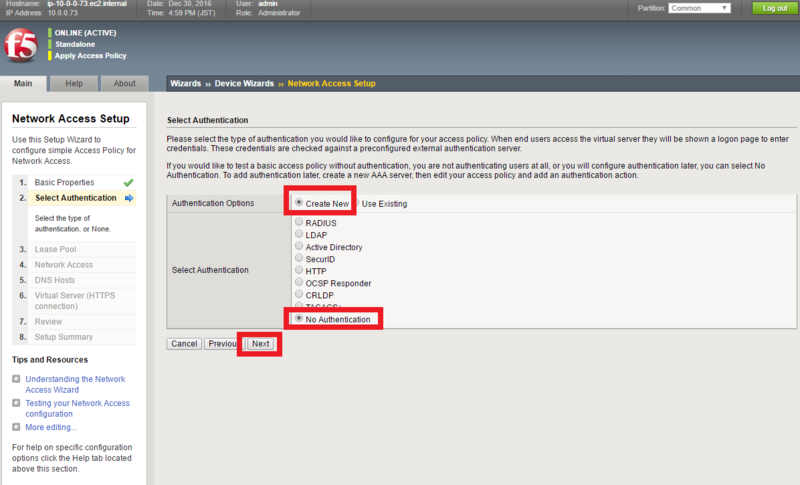This screenshot has width=800, height=485.
Task: Click the Network Access Setup panel title
Action: 71,119
